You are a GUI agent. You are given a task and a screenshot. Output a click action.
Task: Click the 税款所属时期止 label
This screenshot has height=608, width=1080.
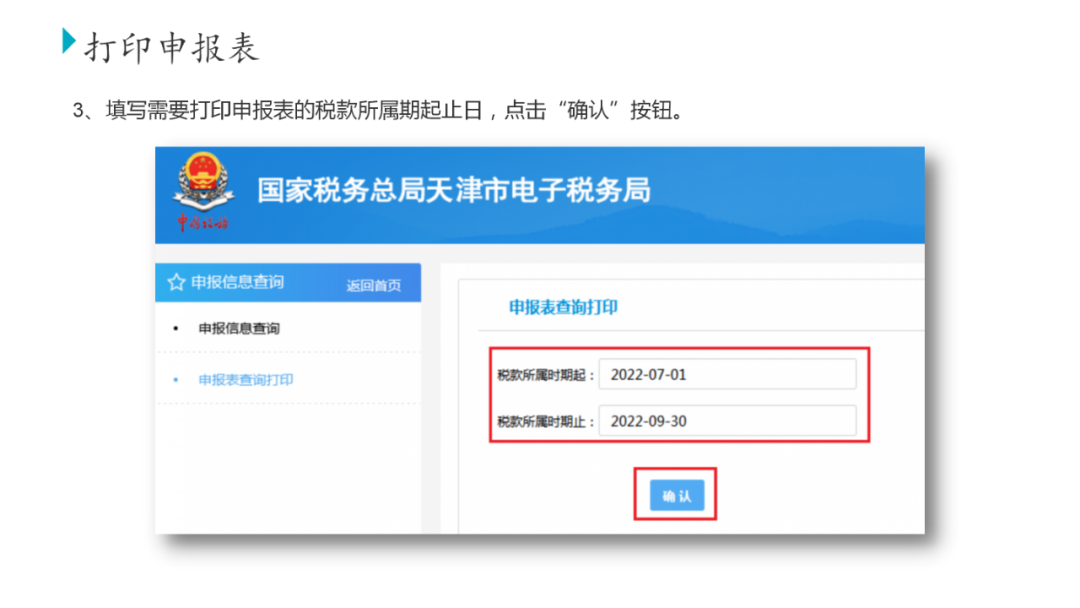point(546,421)
